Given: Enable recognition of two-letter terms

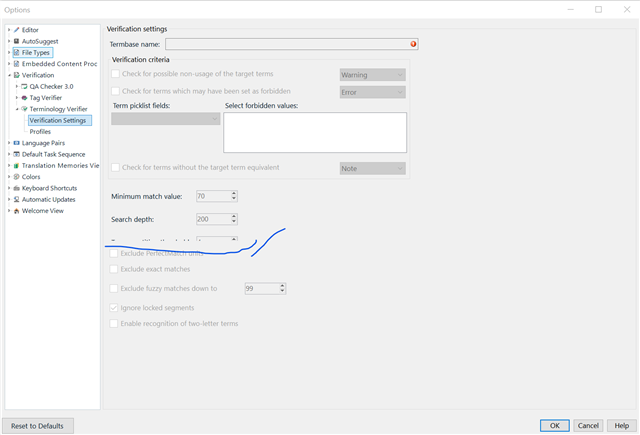Looking at the screenshot, I should click(x=114, y=324).
